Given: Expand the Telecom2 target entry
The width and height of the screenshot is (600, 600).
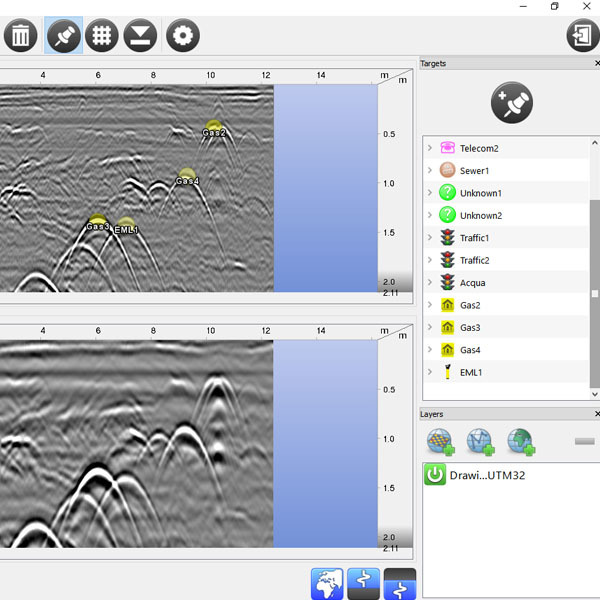Looking at the screenshot, I should 430,148.
